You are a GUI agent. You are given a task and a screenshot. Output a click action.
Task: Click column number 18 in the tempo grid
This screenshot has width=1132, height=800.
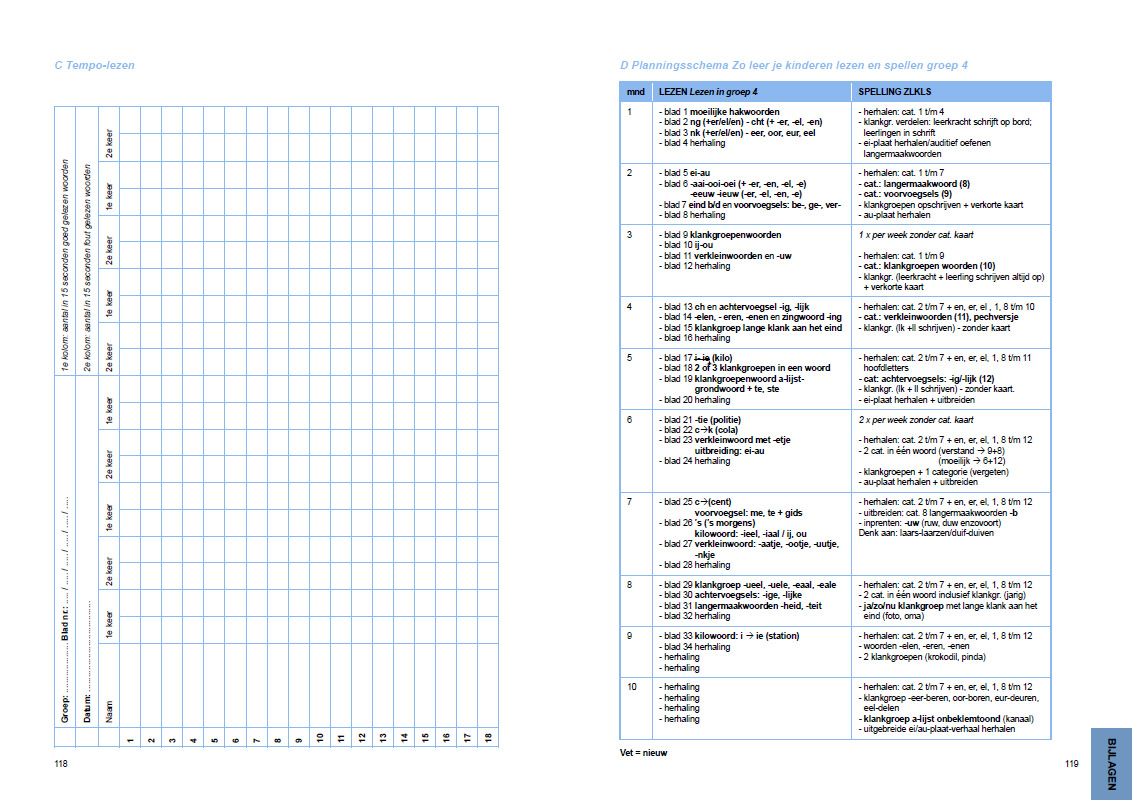[x=488, y=737]
